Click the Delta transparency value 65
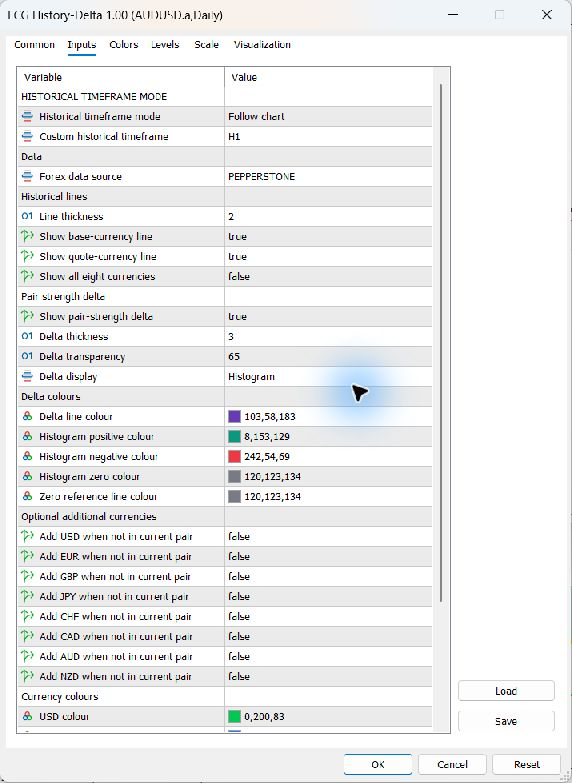This screenshot has height=783, width=572. (x=328, y=356)
